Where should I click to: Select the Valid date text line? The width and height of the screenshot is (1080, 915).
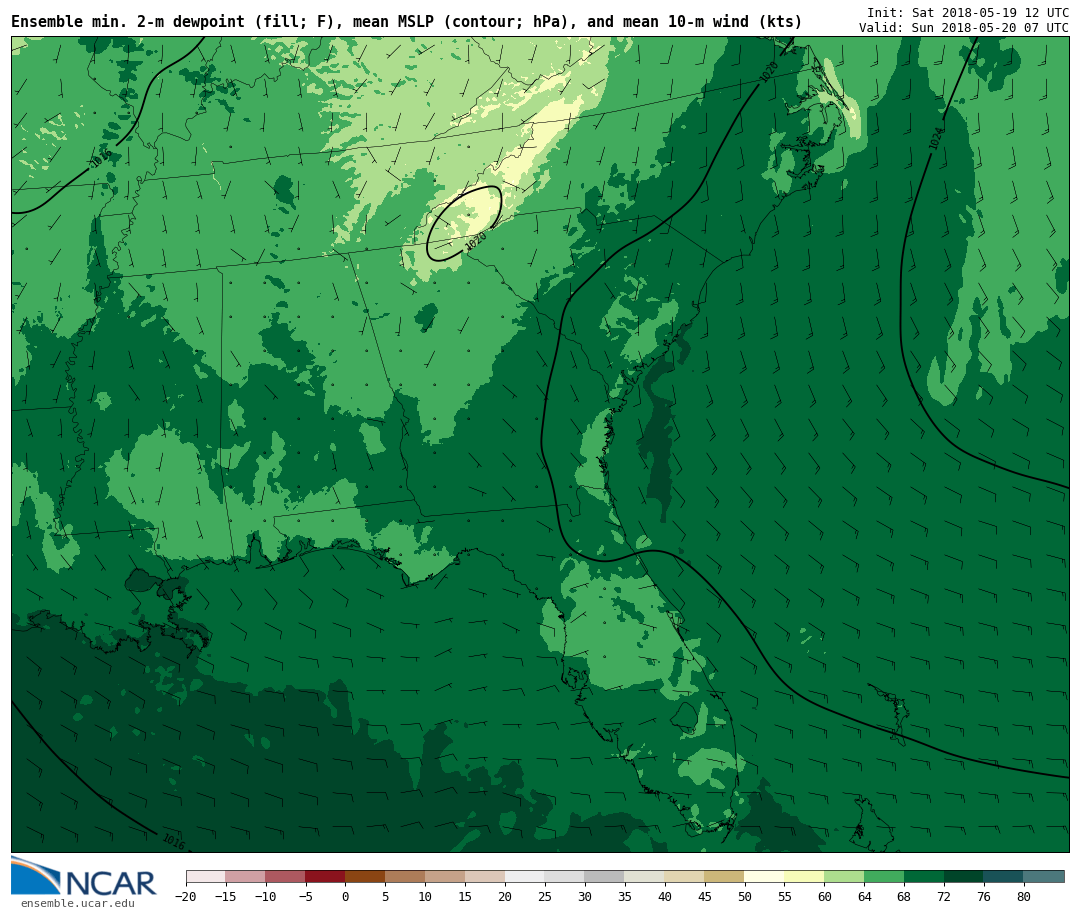[x=963, y=28]
